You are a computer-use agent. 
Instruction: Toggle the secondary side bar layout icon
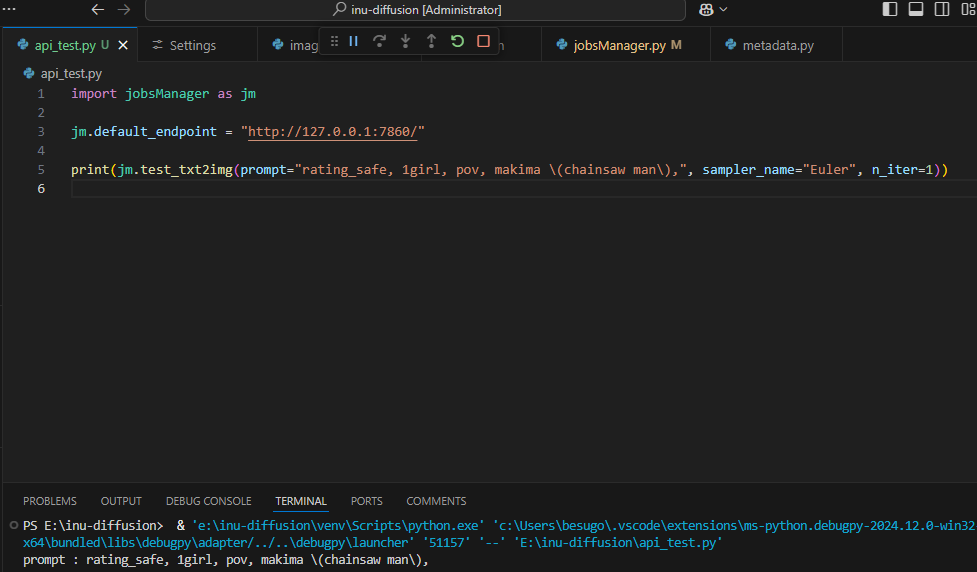click(941, 9)
